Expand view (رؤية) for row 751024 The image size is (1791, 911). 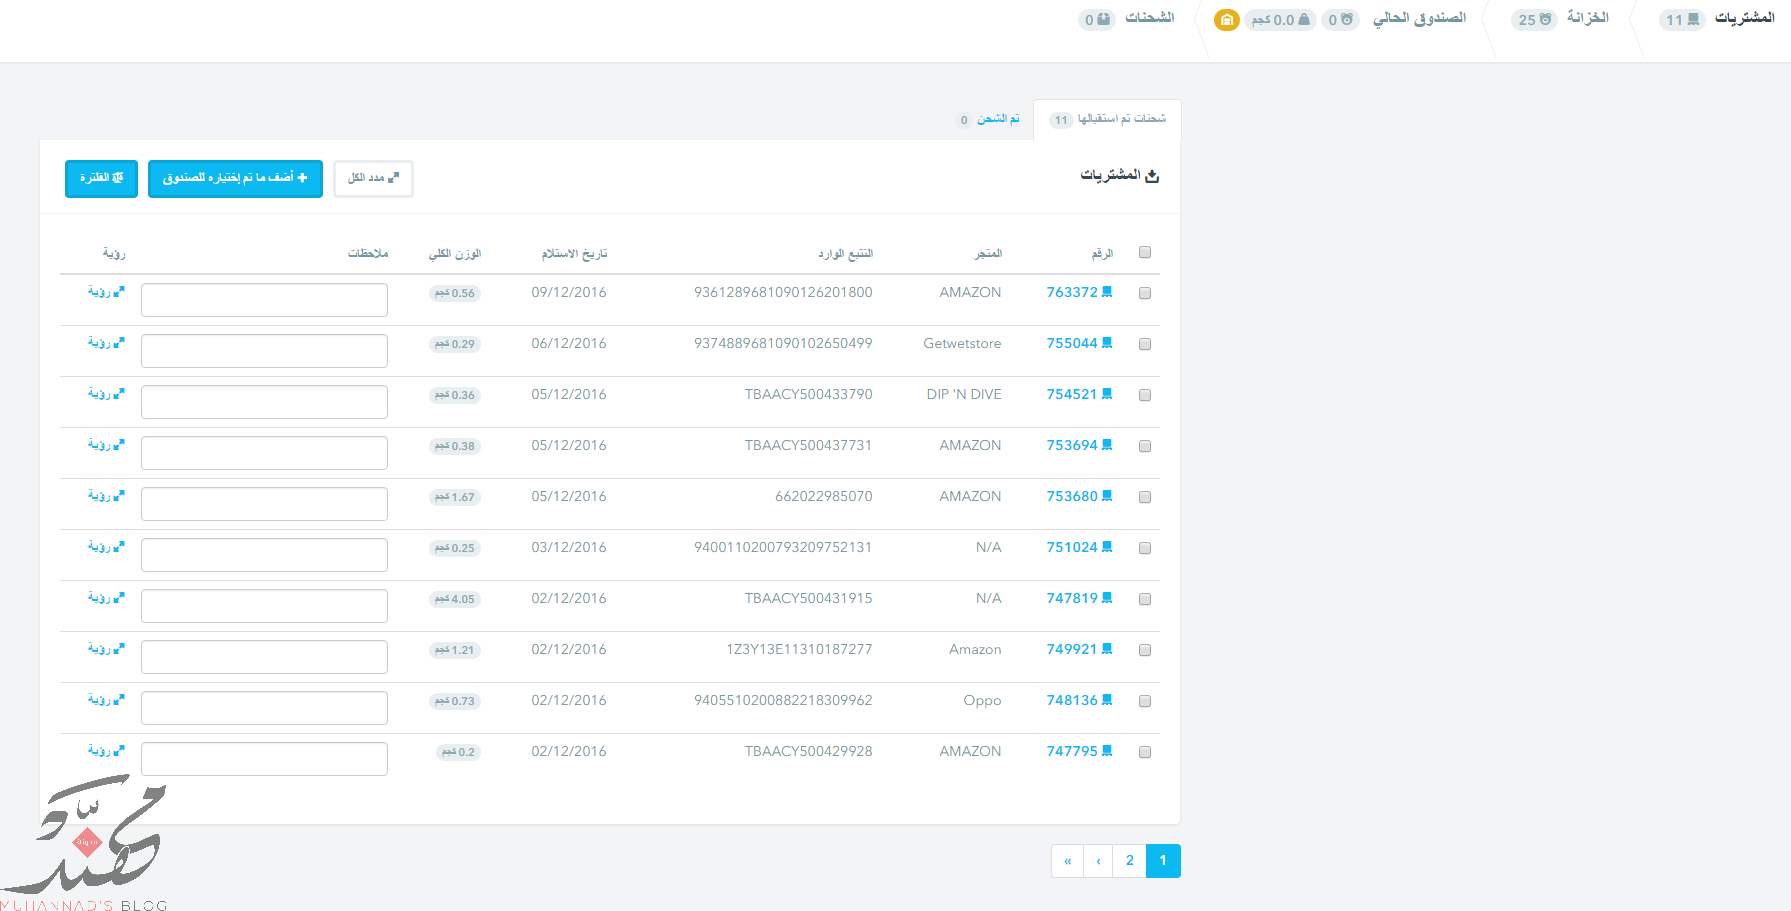(x=106, y=546)
